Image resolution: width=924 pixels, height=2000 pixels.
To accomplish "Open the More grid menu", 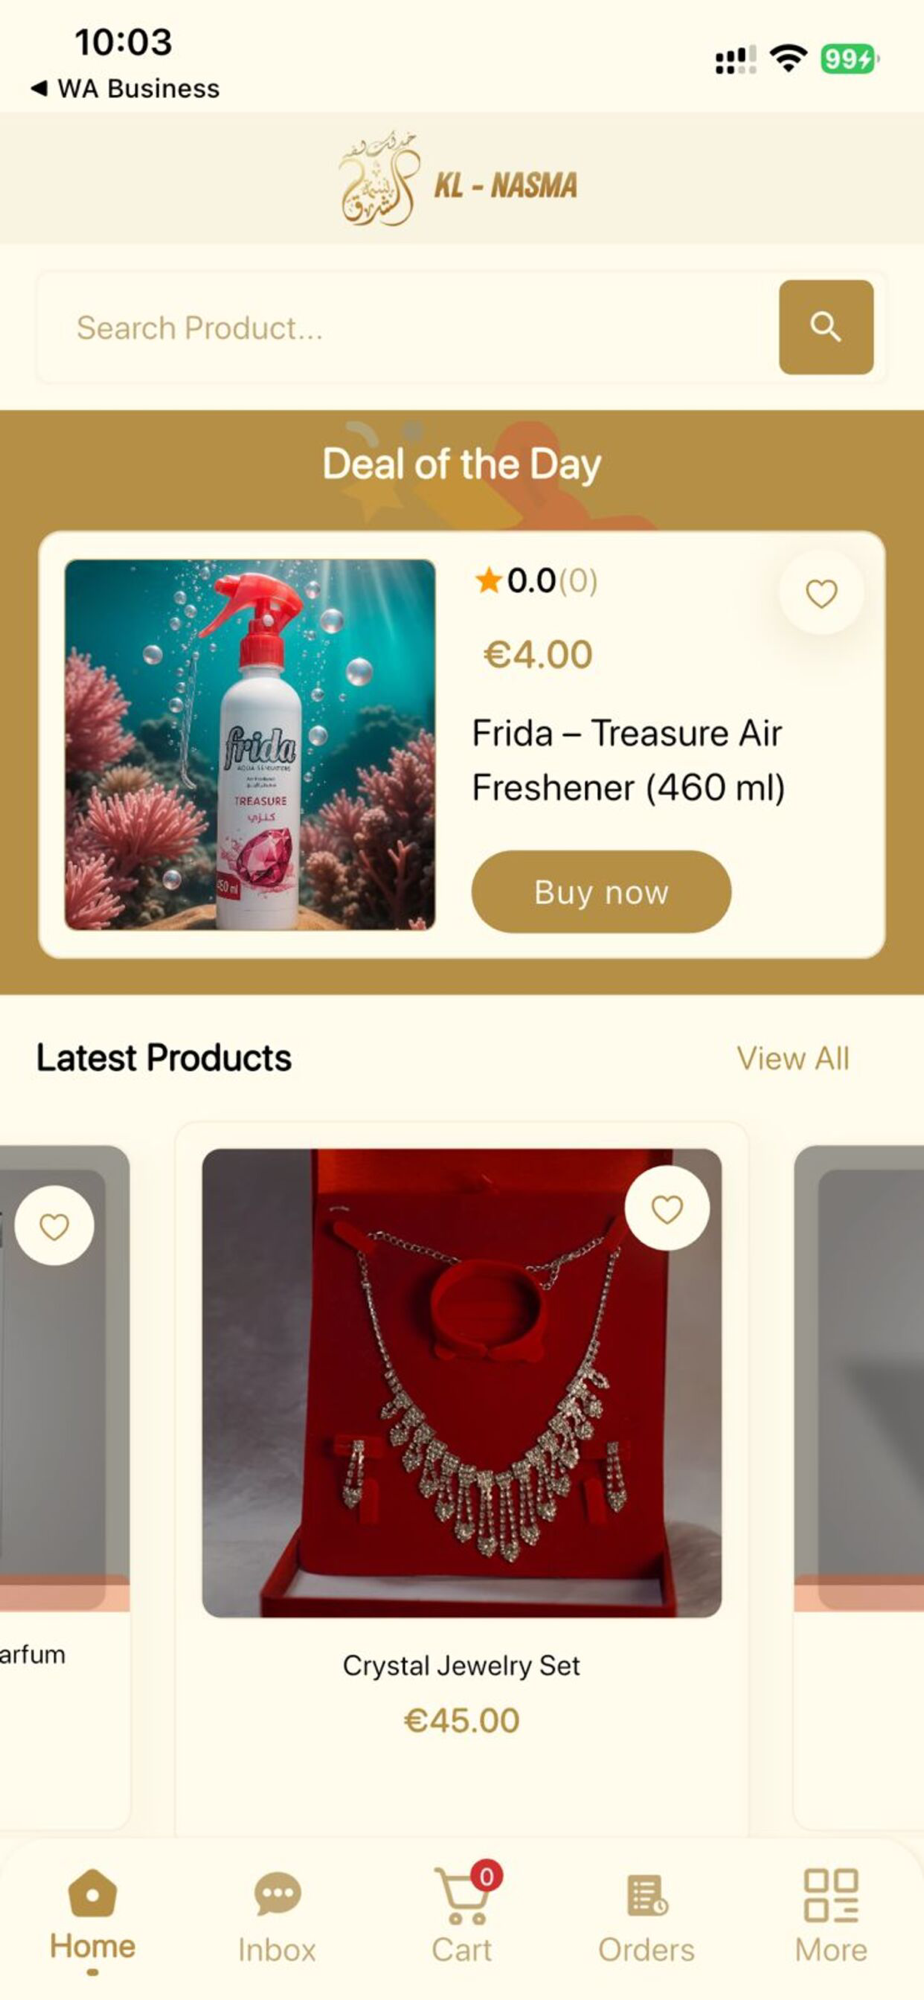I will 831,1917.
